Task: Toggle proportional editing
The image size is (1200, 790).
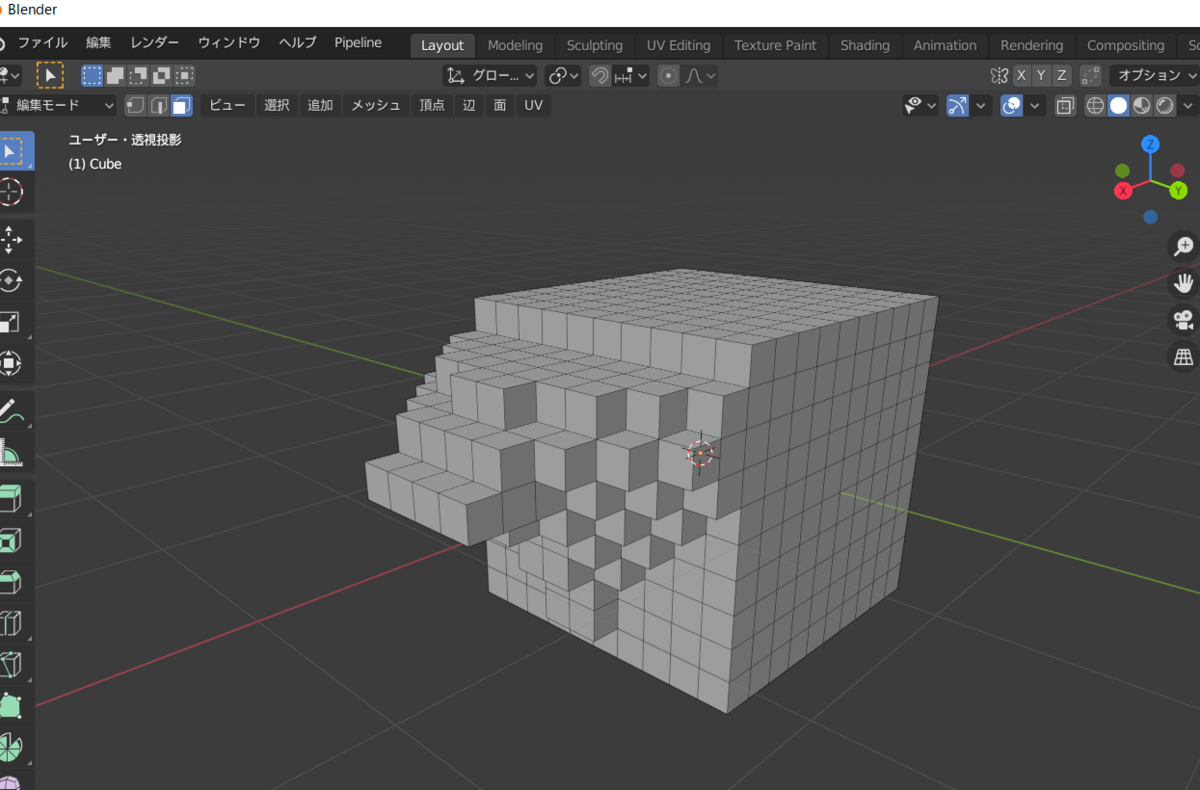Action: click(x=669, y=75)
